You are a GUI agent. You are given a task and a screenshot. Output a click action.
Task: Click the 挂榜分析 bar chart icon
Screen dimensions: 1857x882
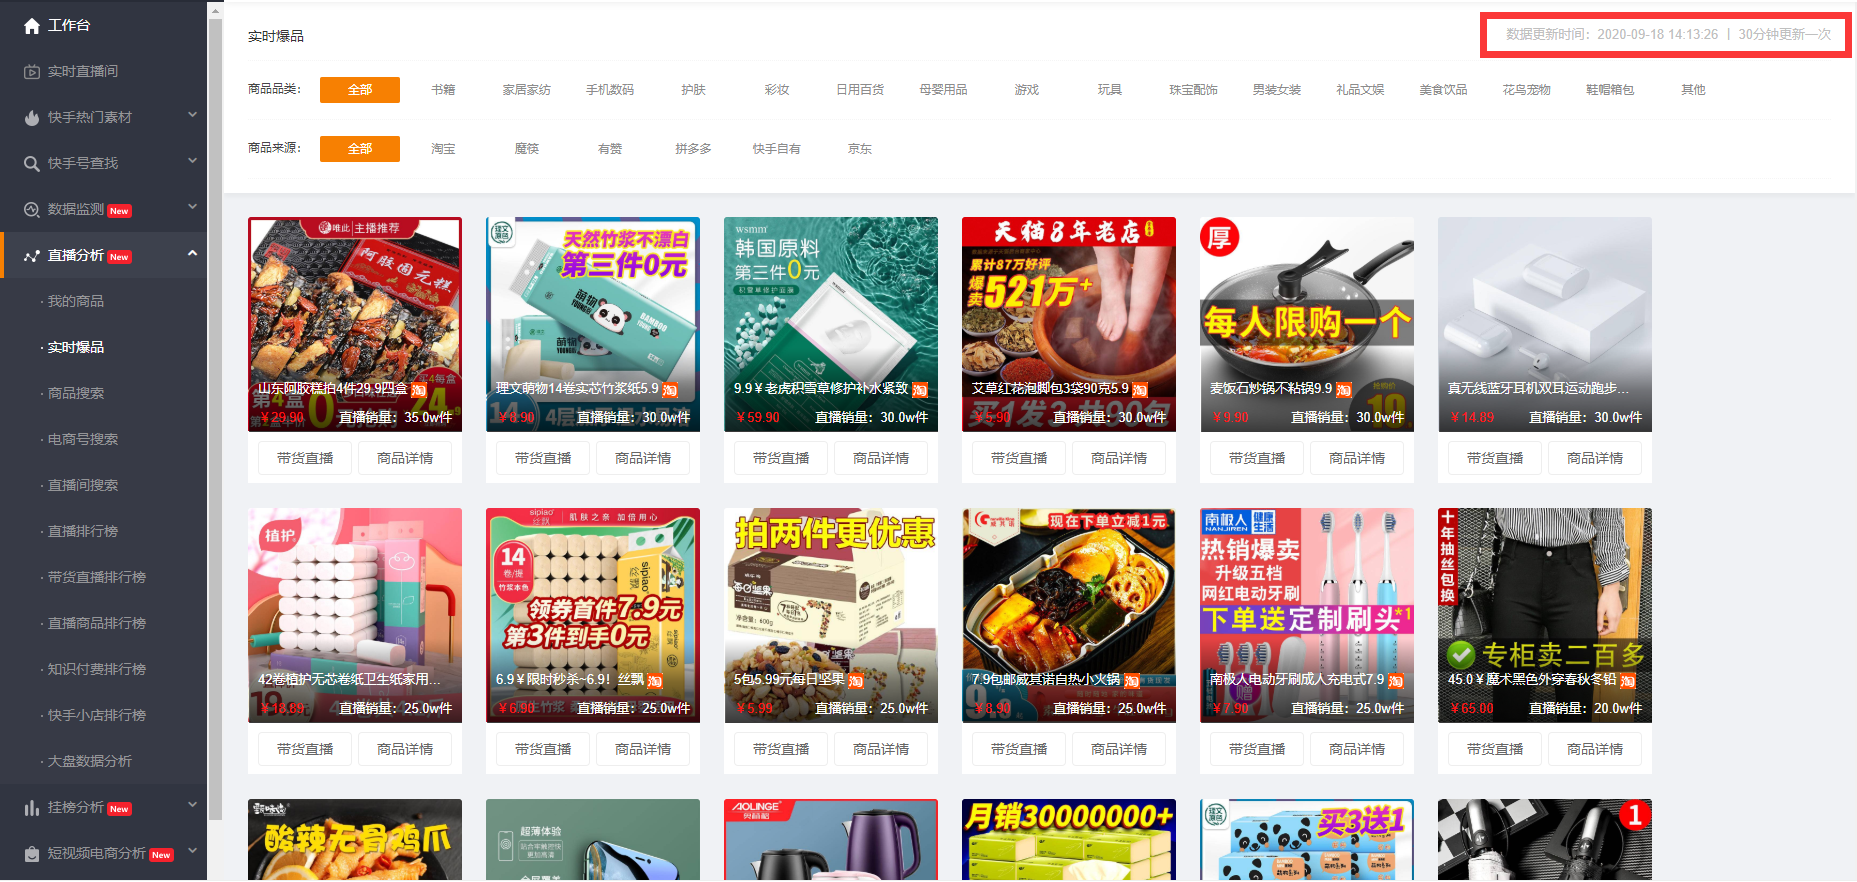point(32,808)
